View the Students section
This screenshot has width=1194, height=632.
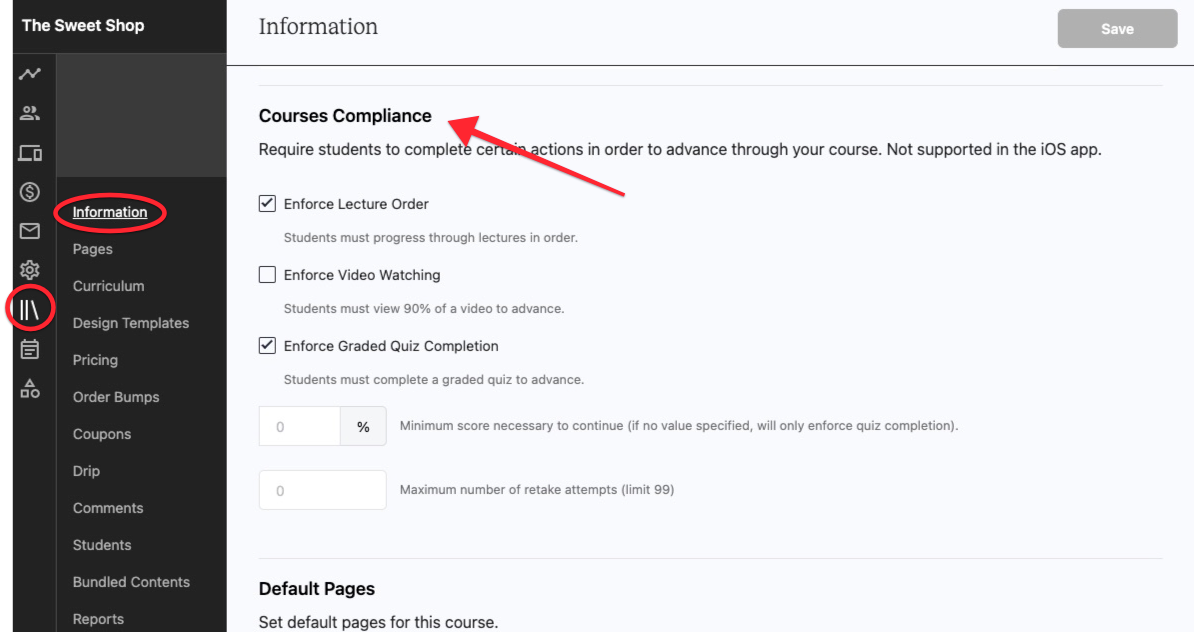pos(102,545)
